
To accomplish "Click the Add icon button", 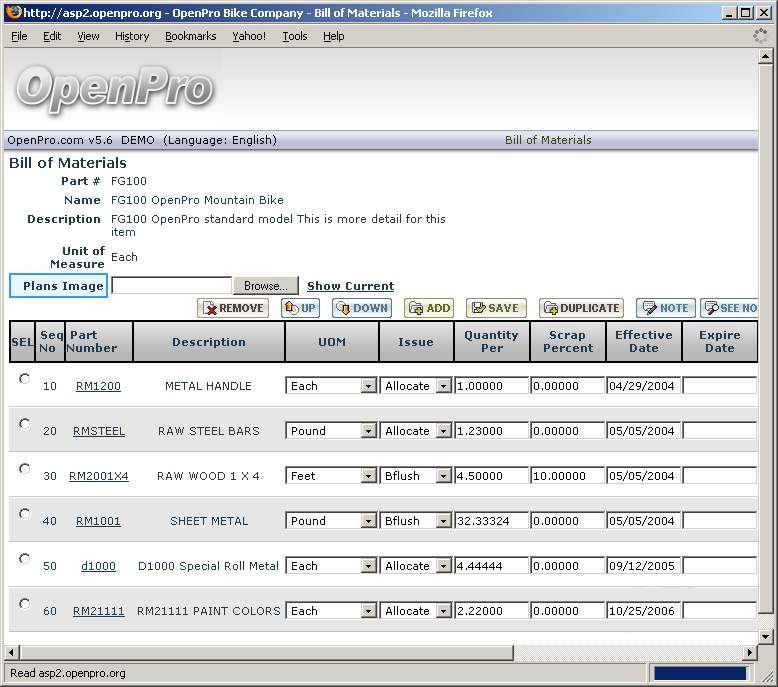I will 428,308.
